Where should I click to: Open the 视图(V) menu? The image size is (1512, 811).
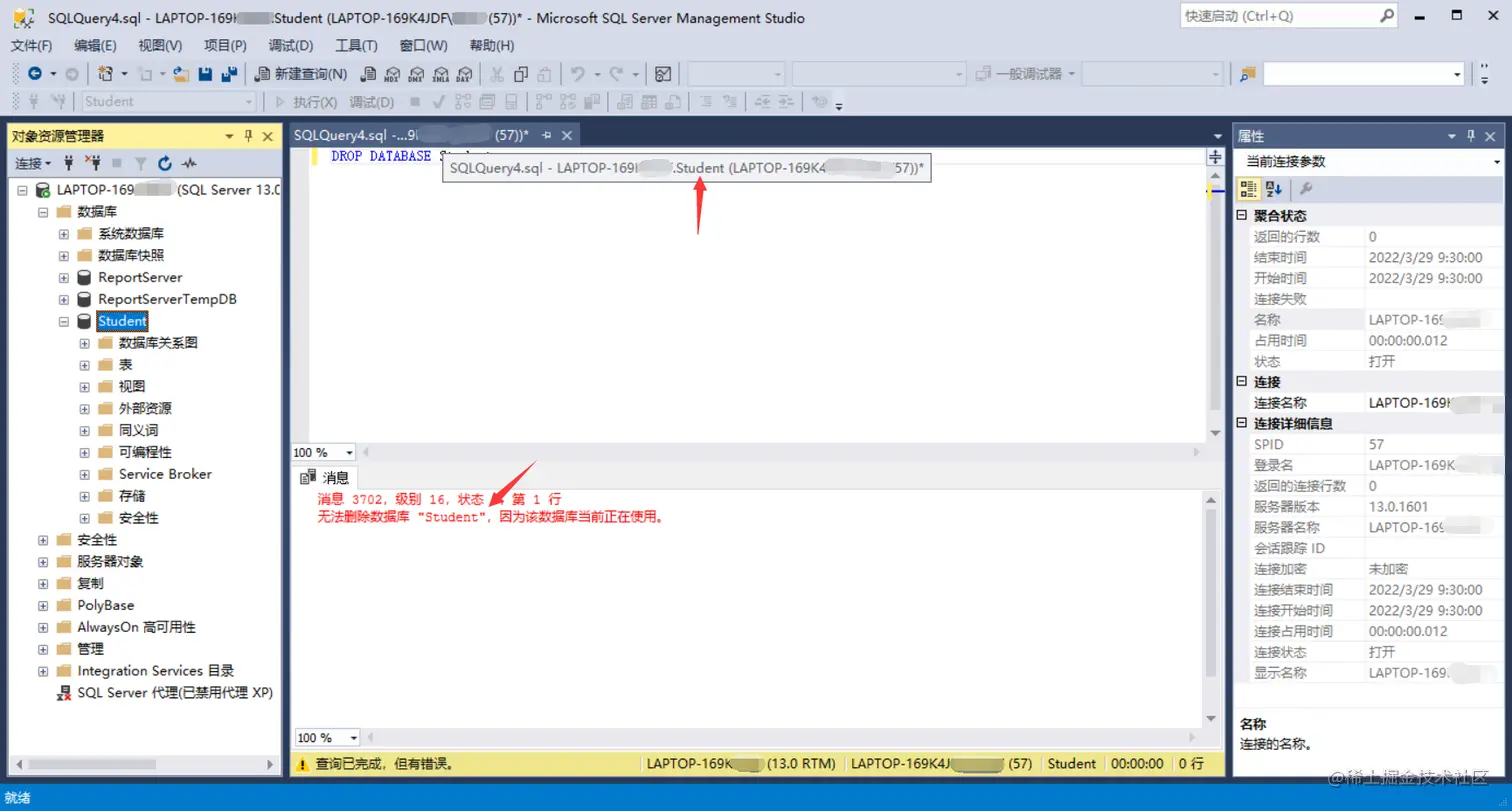tap(160, 45)
